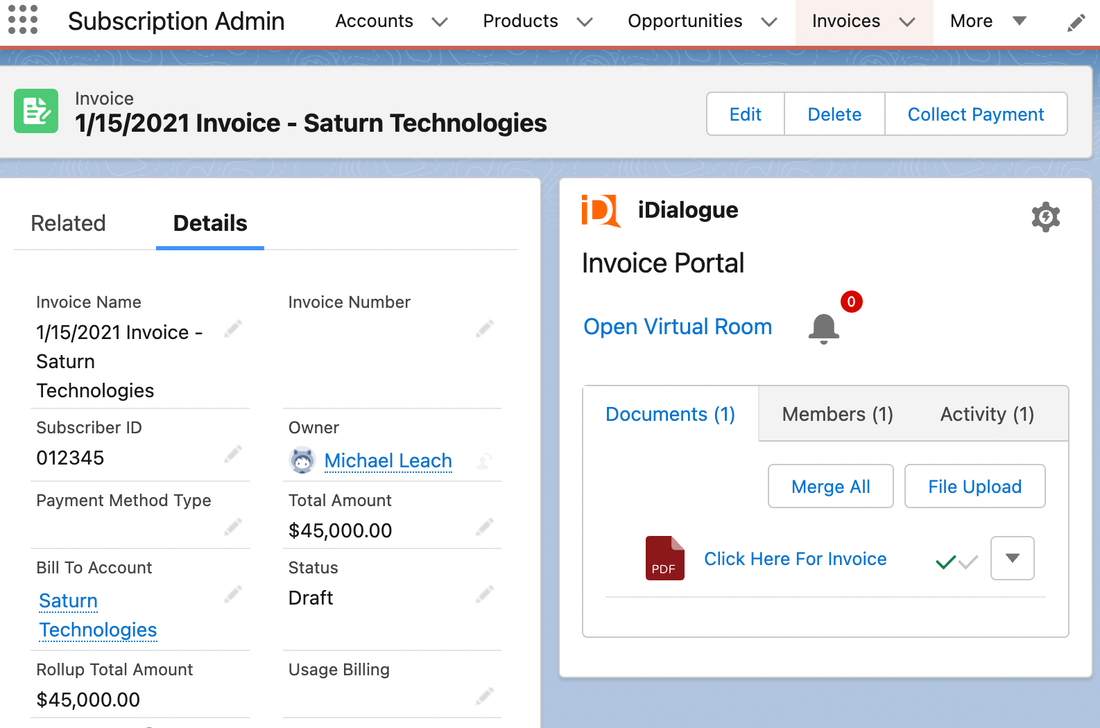Open Michael Leach owner link
Viewport: 1100px width, 728px height.
click(x=388, y=461)
